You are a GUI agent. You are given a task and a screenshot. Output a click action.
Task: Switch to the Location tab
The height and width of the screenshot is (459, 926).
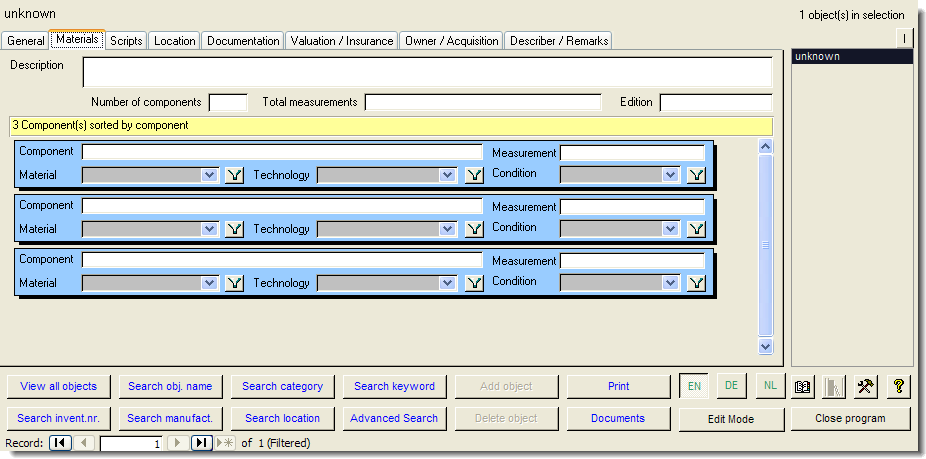tap(175, 41)
